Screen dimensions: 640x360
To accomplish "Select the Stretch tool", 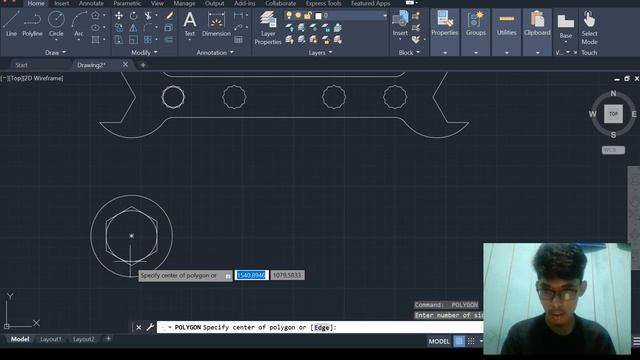I will coord(119,40).
